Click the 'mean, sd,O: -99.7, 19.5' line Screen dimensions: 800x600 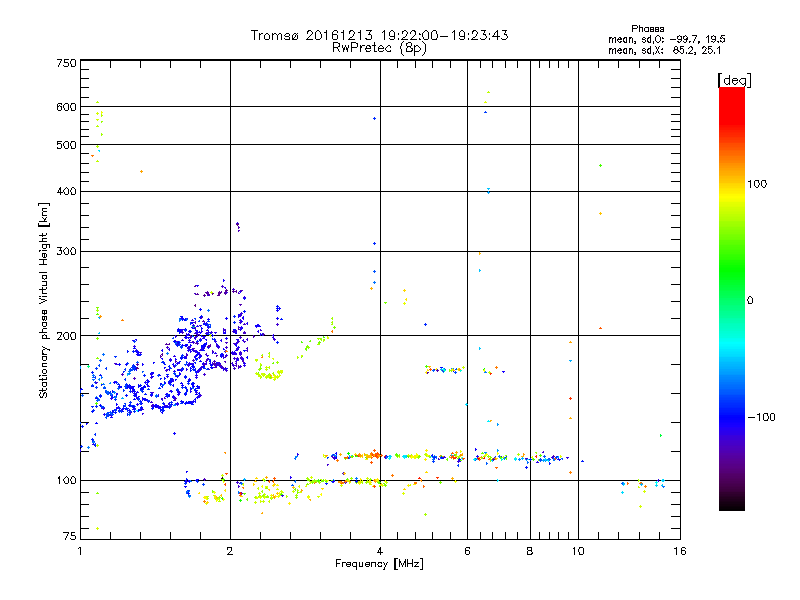pos(666,39)
